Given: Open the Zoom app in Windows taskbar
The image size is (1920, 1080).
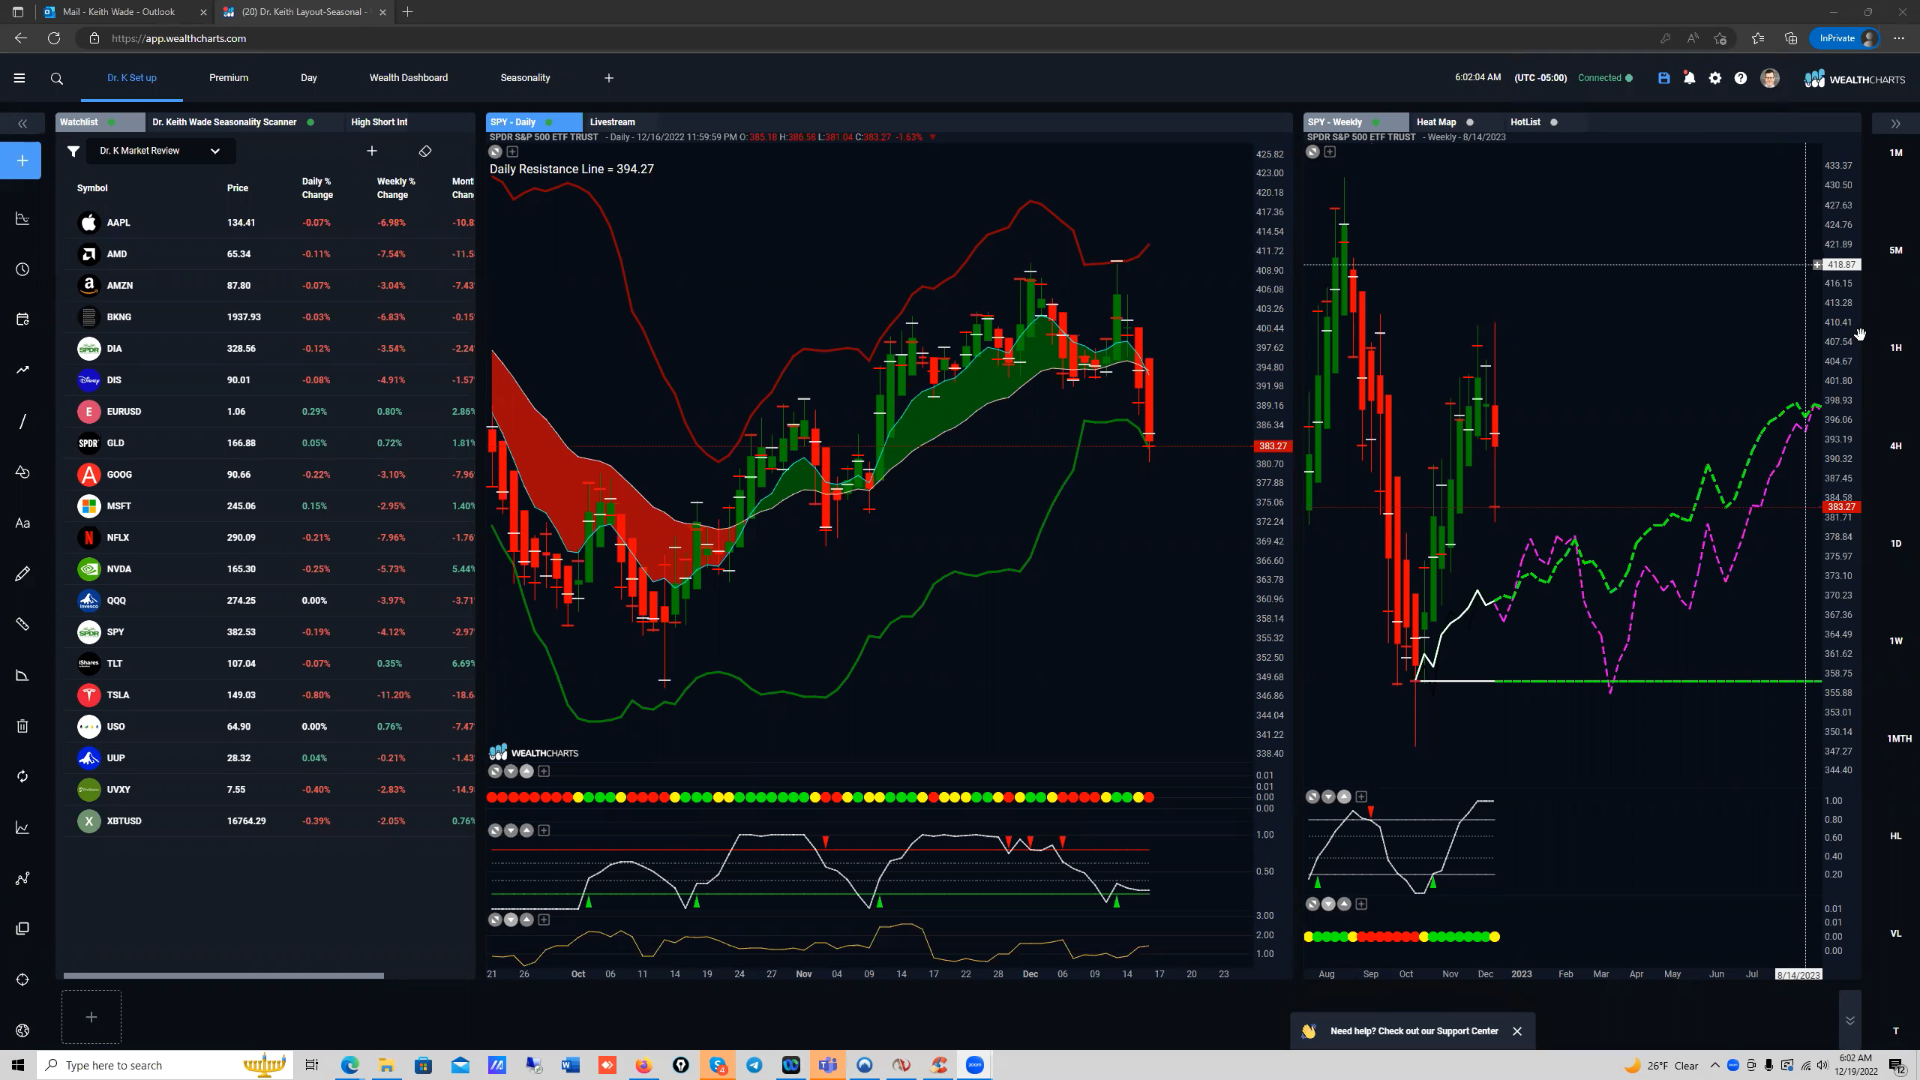Looking at the screenshot, I should 975,1065.
